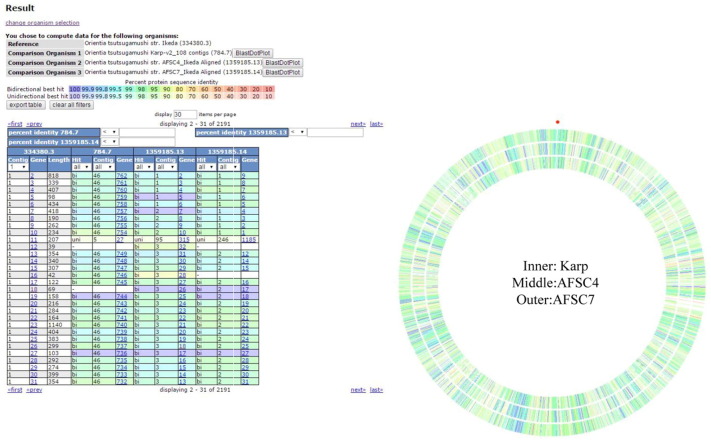
Task: Expand the Hit filter dropdown under 784.7
Action: pyautogui.click(x=81, y=167)
